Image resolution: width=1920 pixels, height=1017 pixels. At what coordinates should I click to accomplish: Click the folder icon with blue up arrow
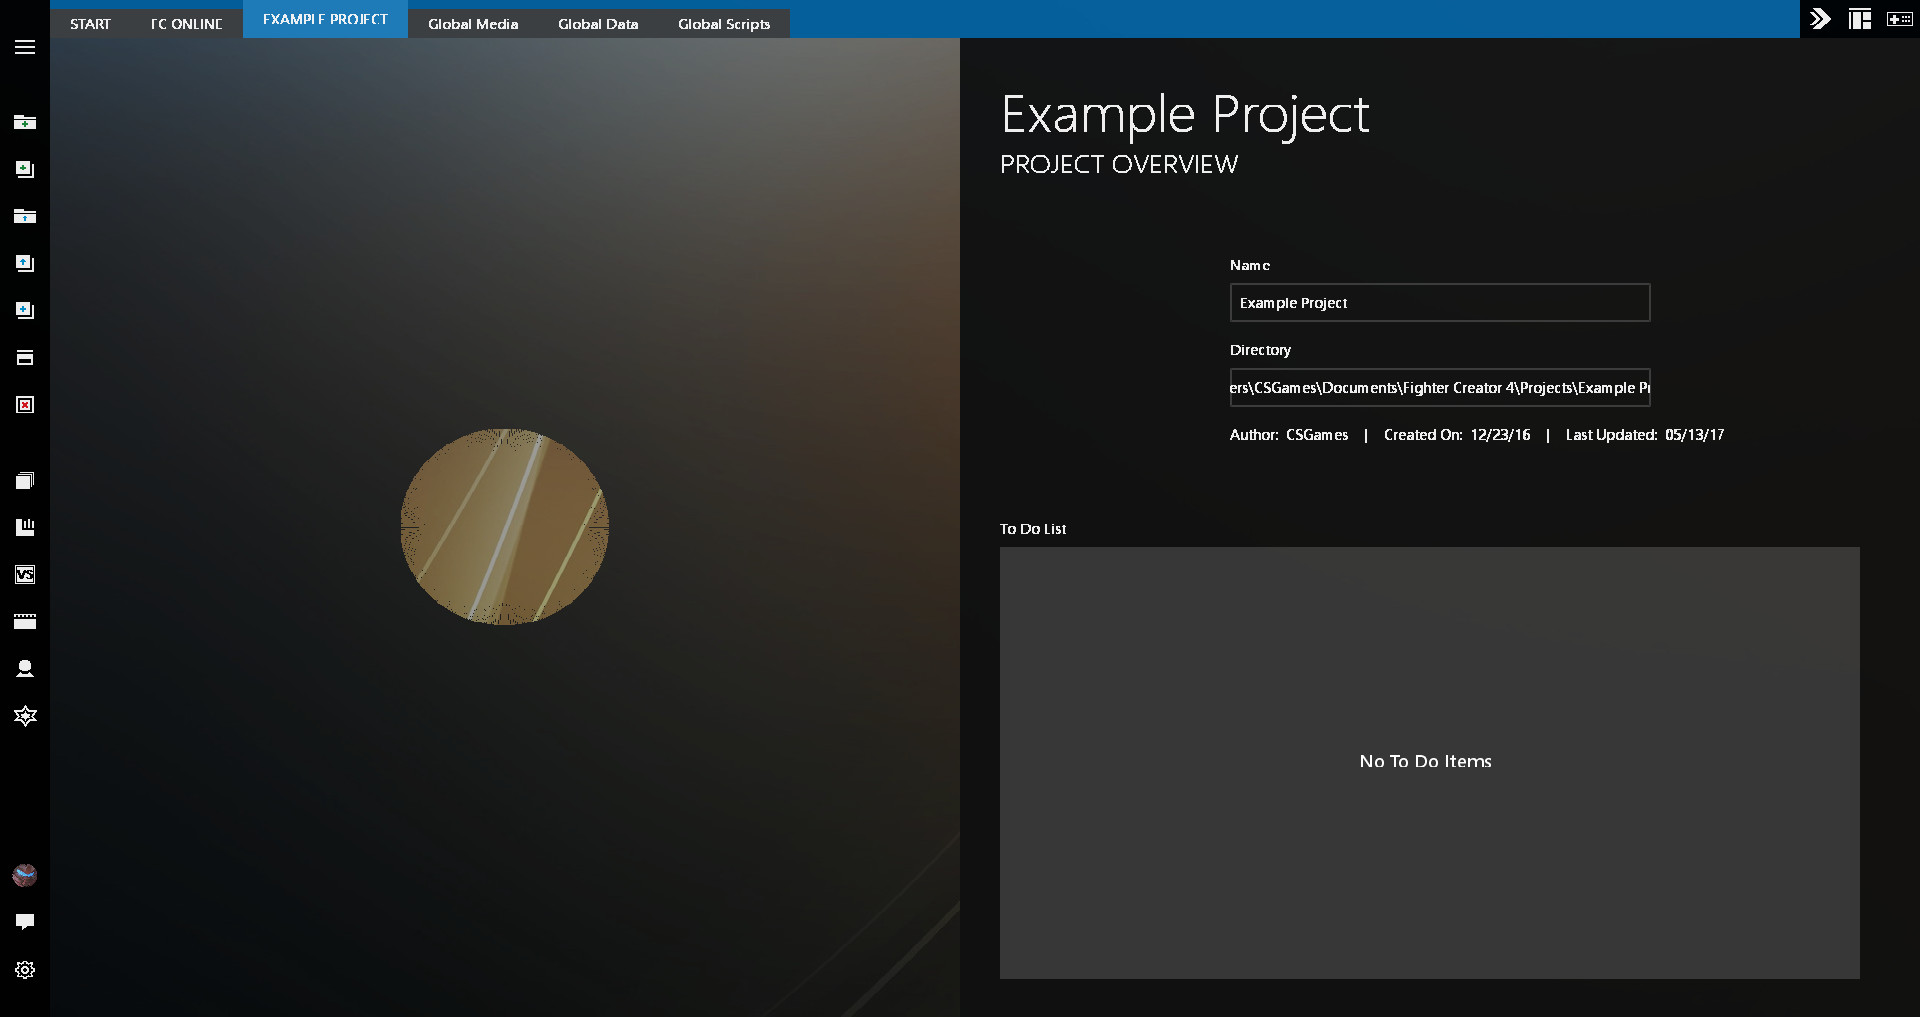pyautogui.click(x=25, y=216)
